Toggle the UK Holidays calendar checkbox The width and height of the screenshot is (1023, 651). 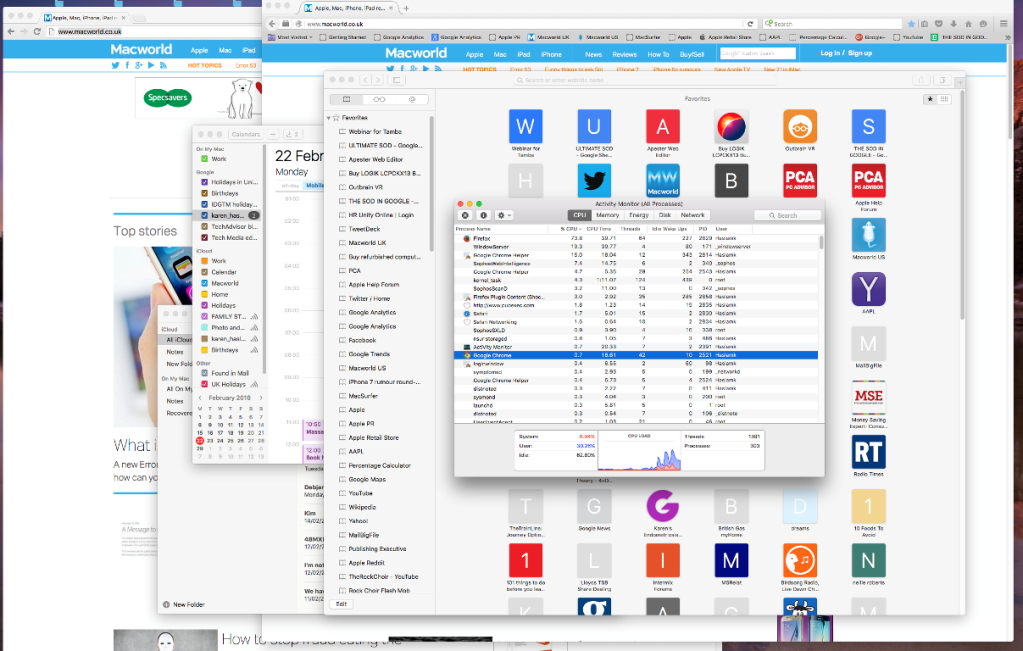coord(204,384)
